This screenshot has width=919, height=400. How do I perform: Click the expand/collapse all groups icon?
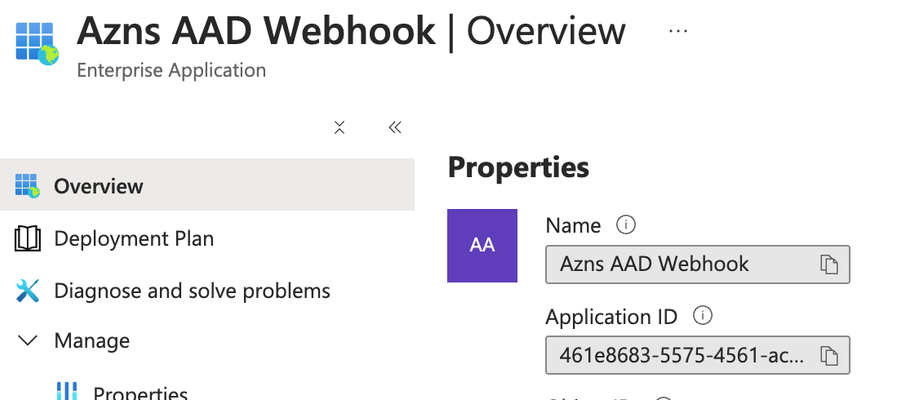click(x=339, y=127)
